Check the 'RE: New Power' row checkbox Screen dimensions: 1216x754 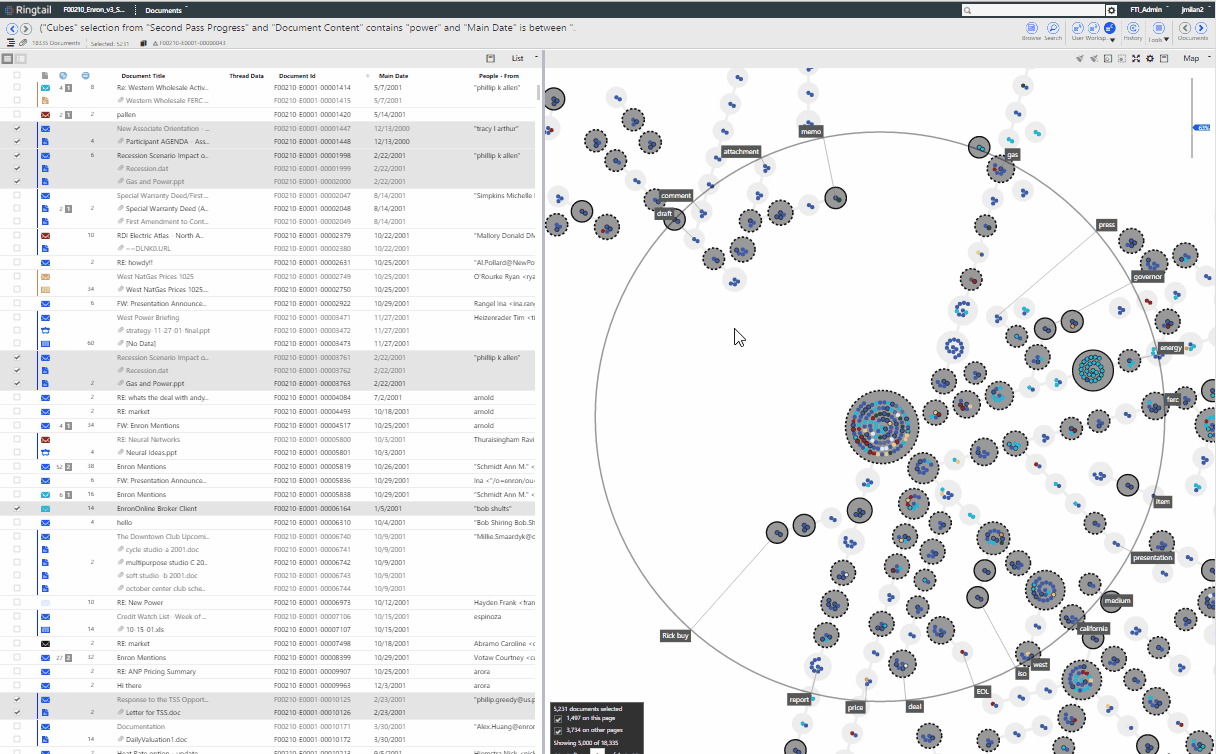17,603
